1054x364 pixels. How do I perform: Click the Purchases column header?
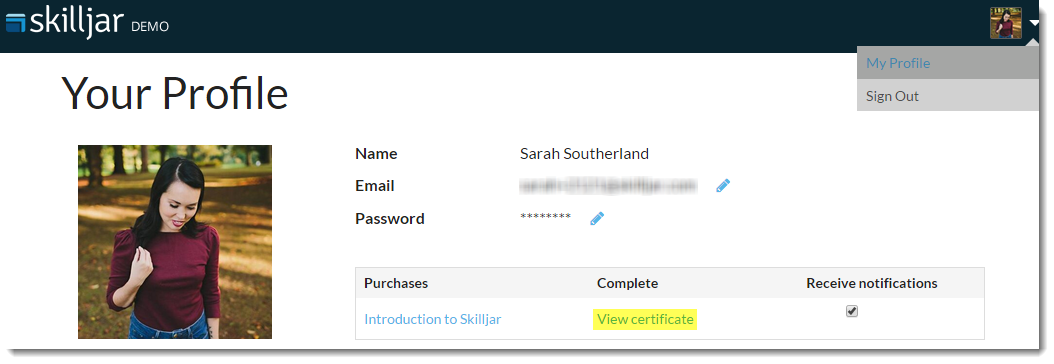[x=396, y=283]
